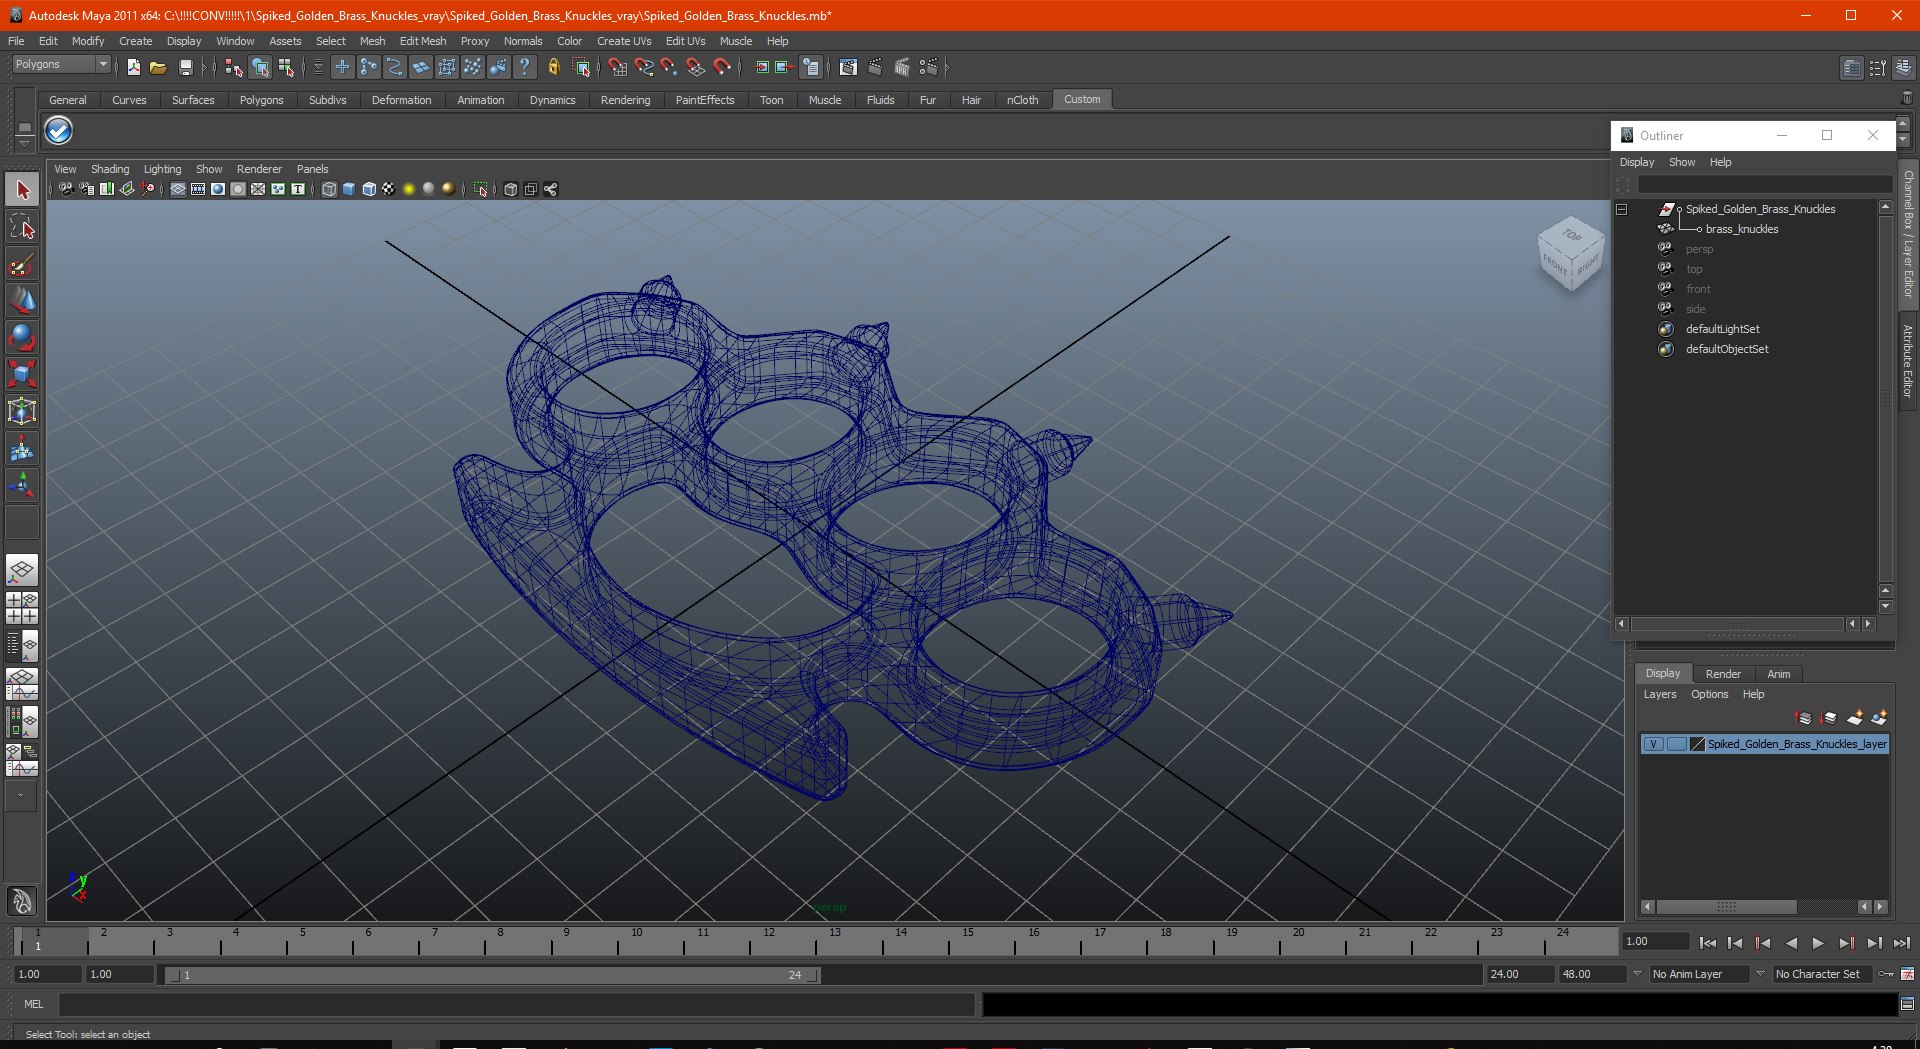Screen dimensions: 1920x1049
Task: Expand the shelf options arrow
Action: click(25, 145)
